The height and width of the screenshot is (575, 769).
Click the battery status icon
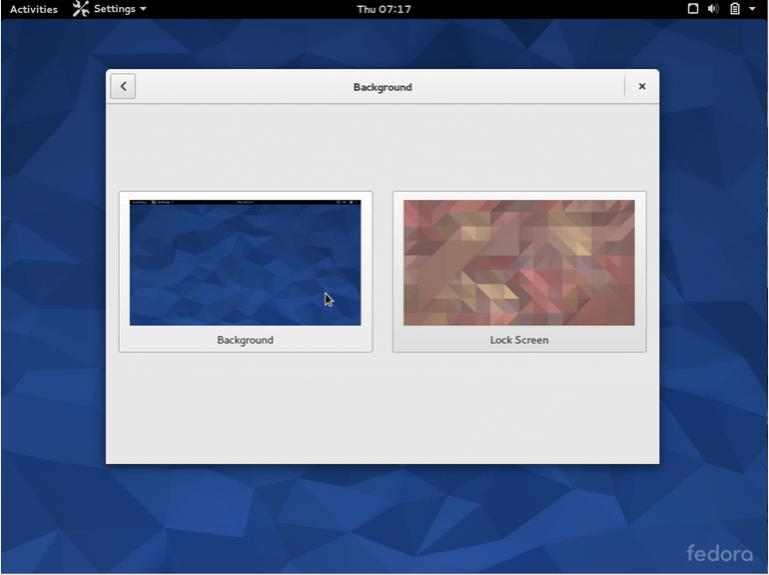734,9
